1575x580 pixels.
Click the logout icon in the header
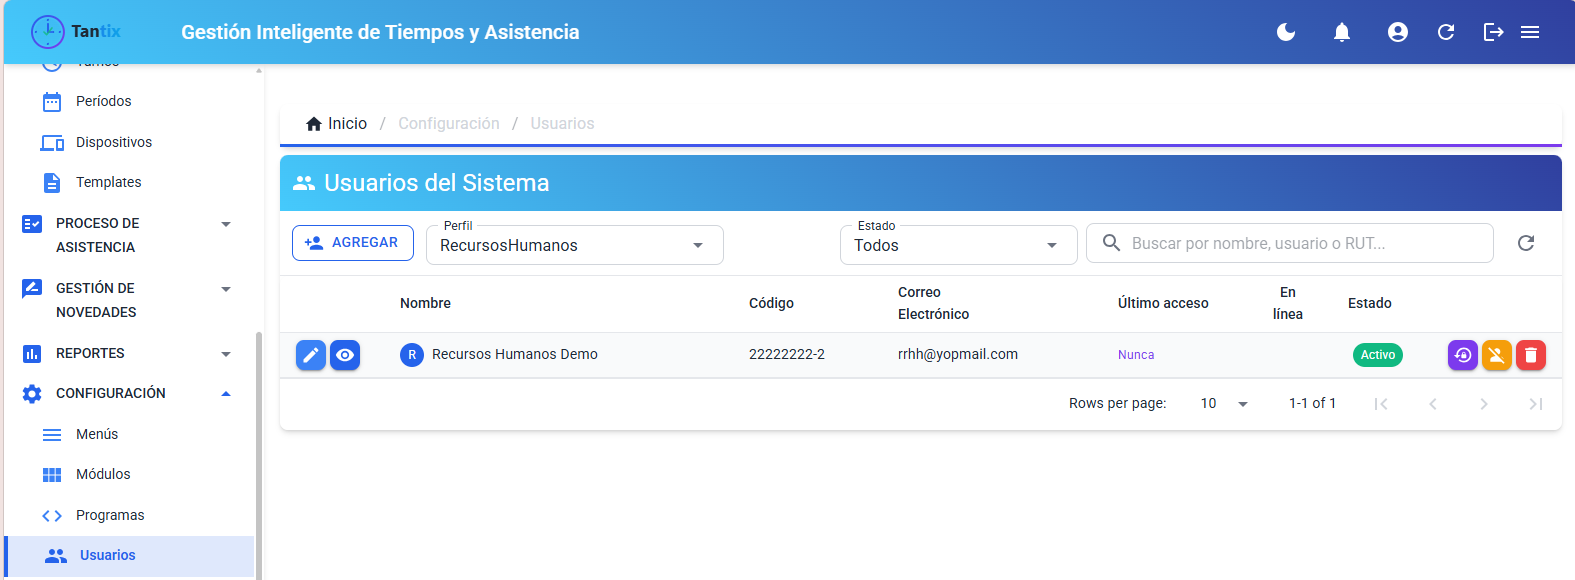[x=1493, y=32]
